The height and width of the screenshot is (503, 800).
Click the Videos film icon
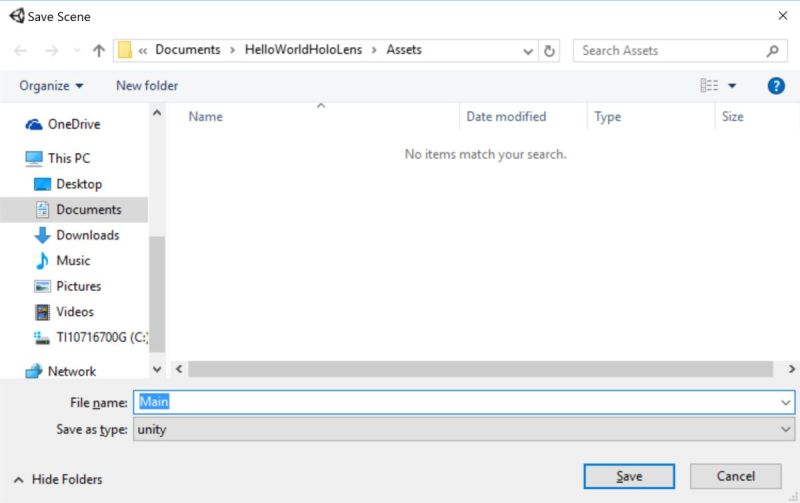pos(42,312)
